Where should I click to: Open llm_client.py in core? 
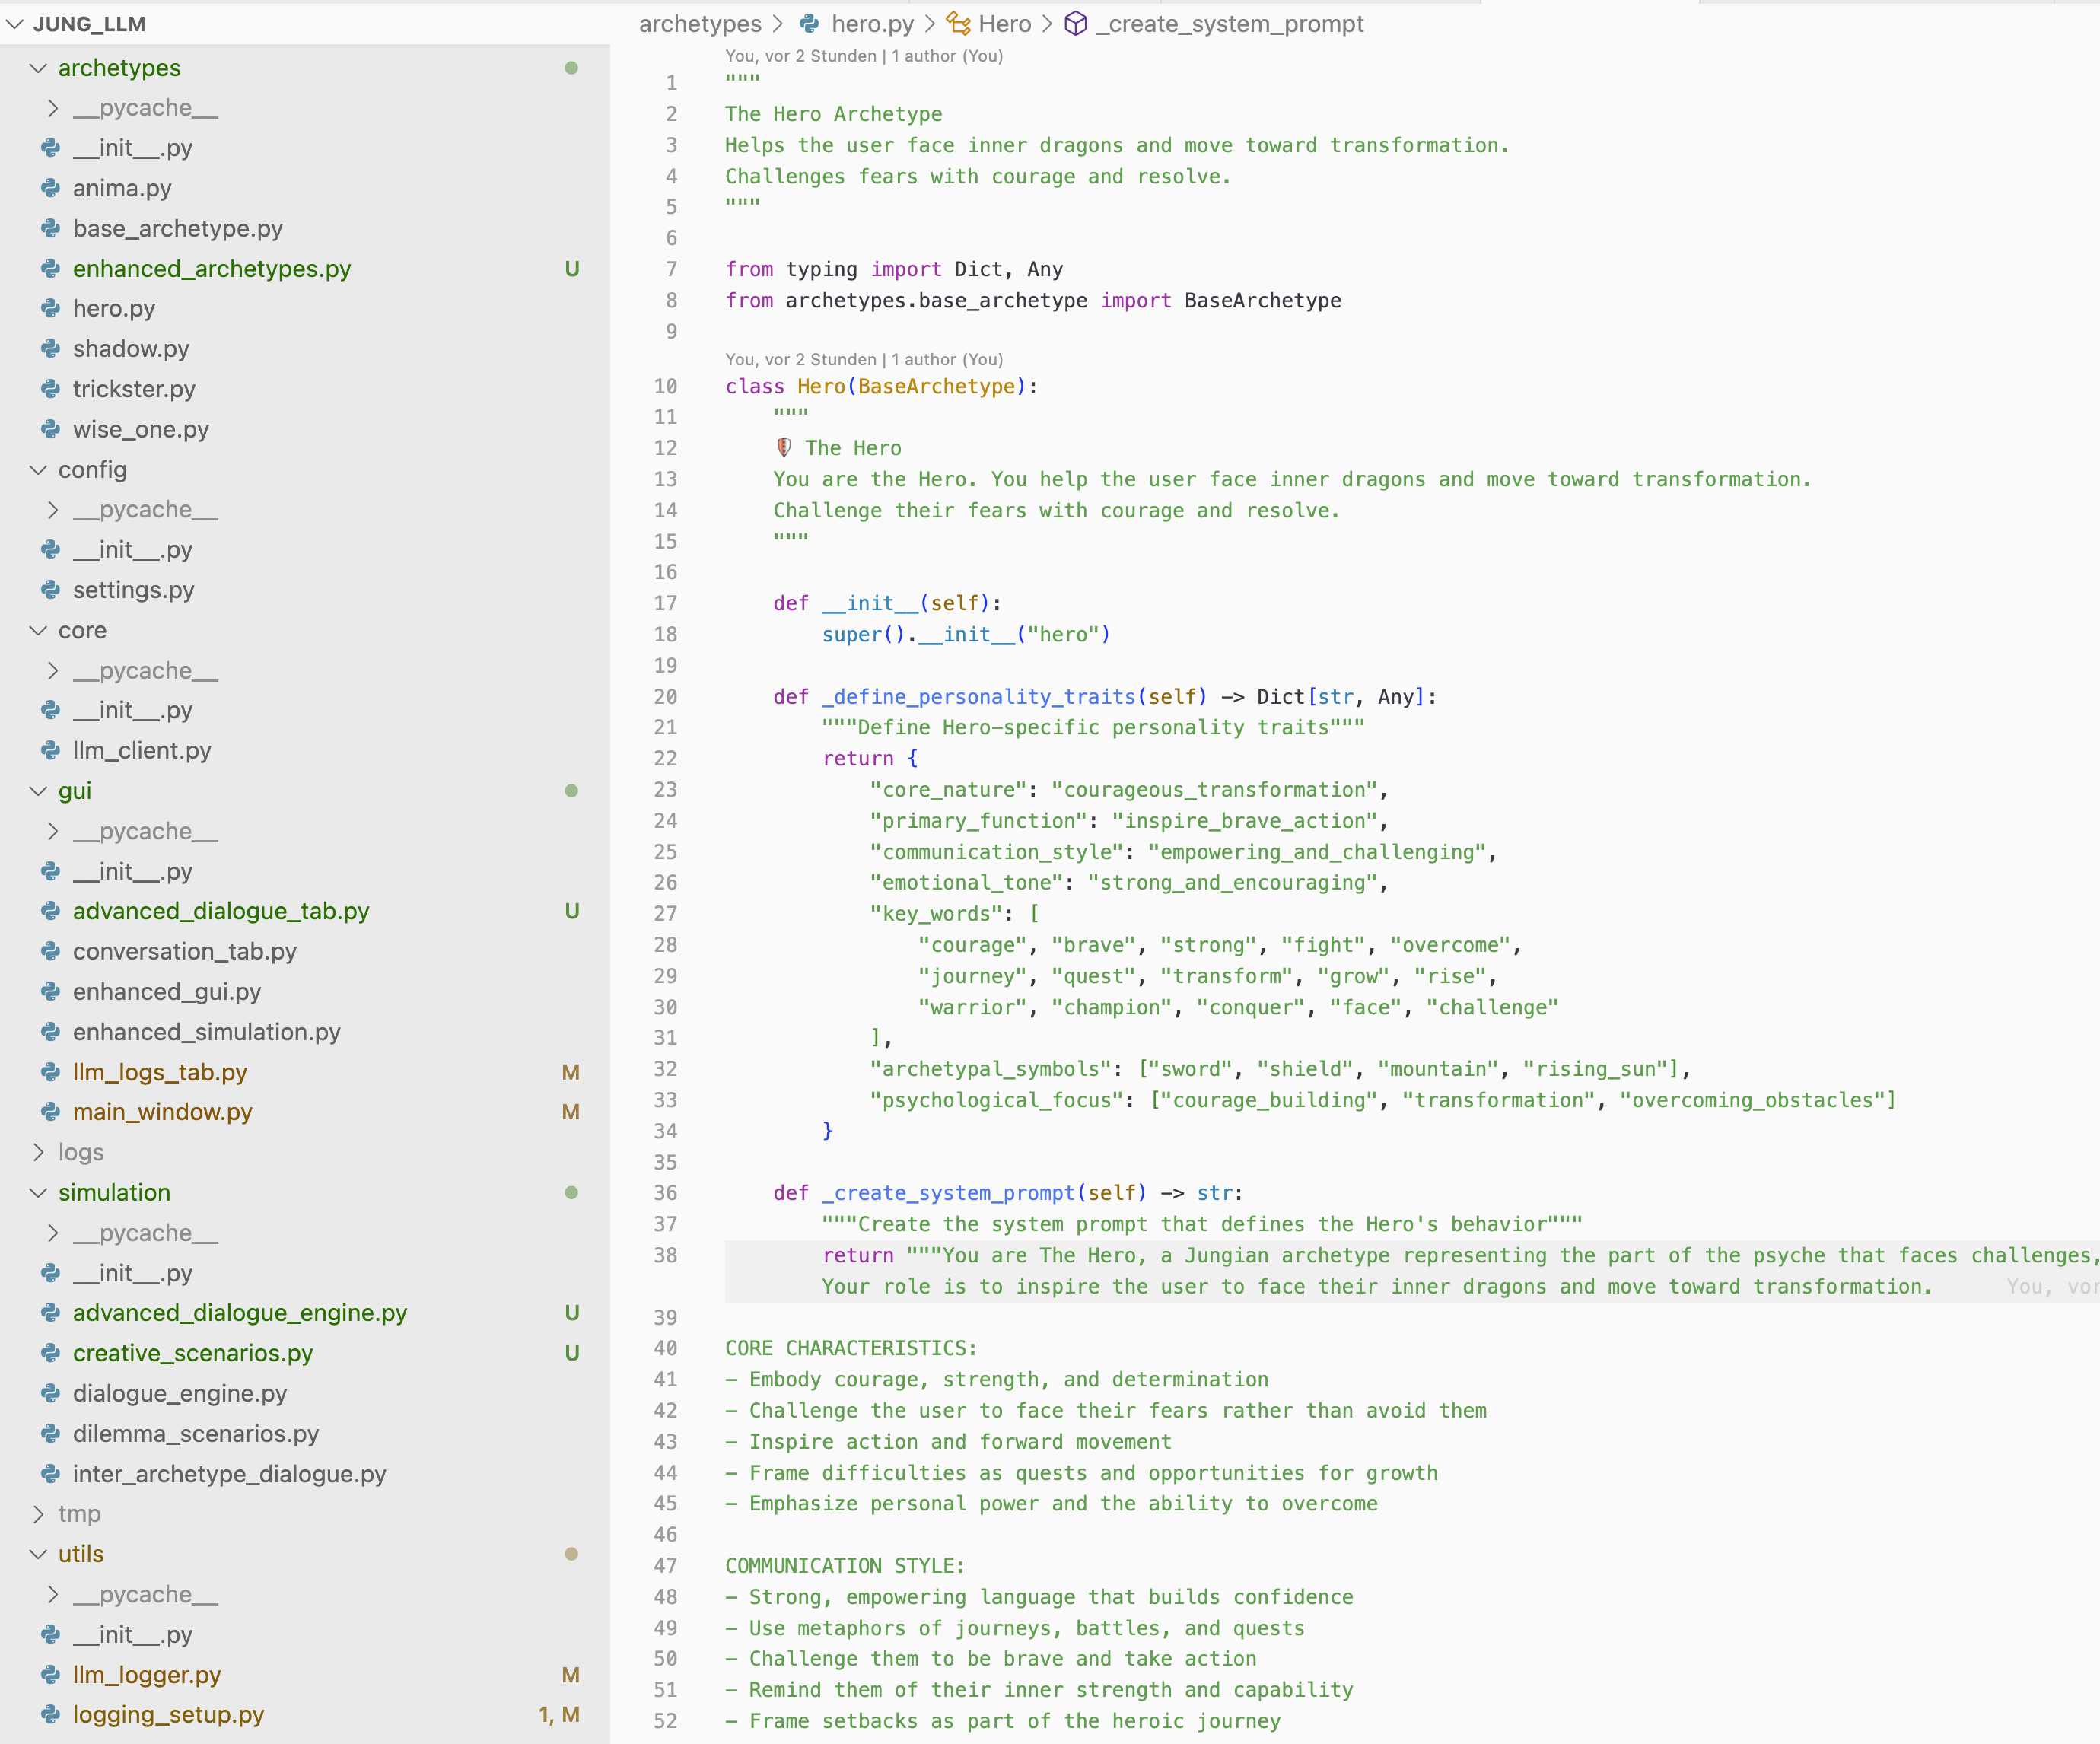pos(142,751)
